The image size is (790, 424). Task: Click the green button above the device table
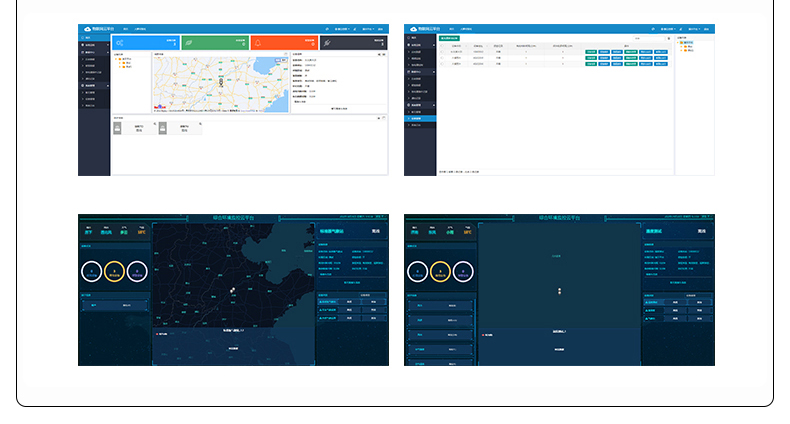tap(449, 38)
